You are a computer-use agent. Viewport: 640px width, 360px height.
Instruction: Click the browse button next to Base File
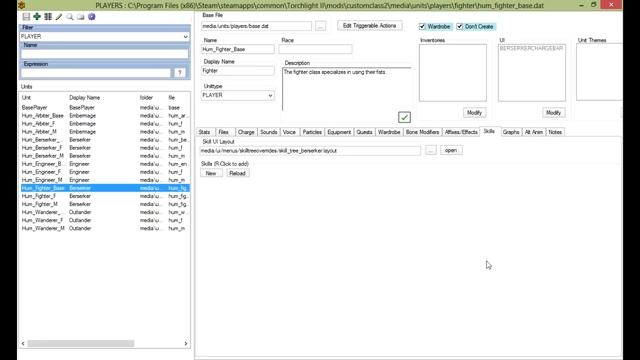click(320, 26)
